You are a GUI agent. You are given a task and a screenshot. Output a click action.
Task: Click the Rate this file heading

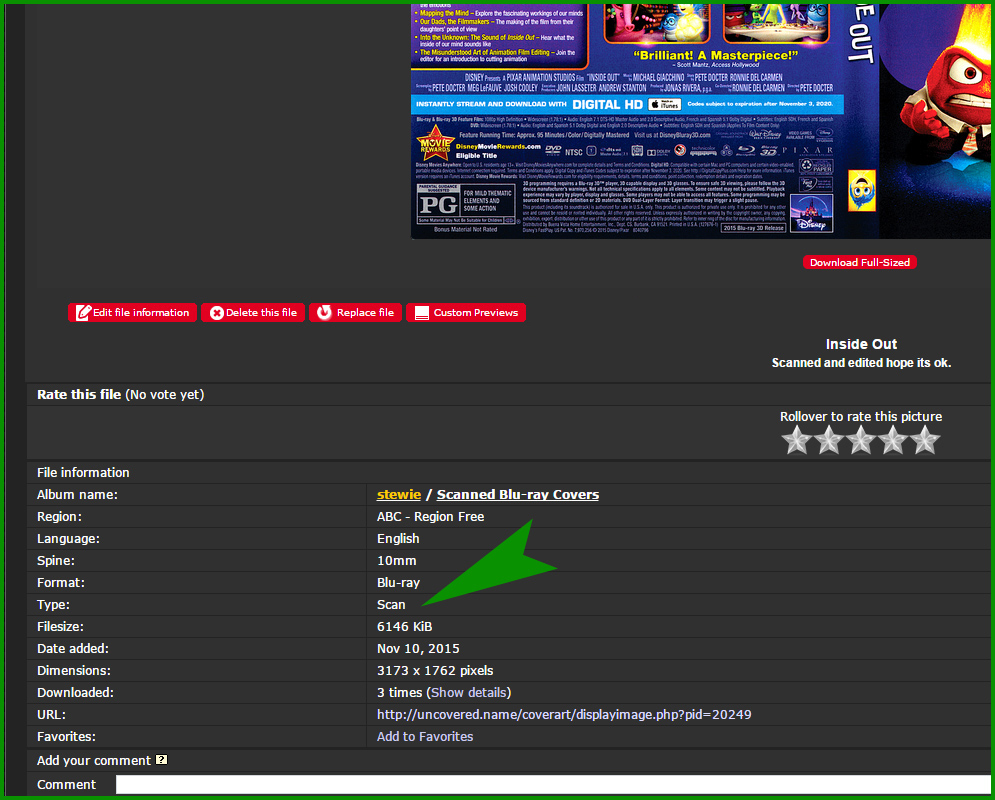[x=79, y=395]
